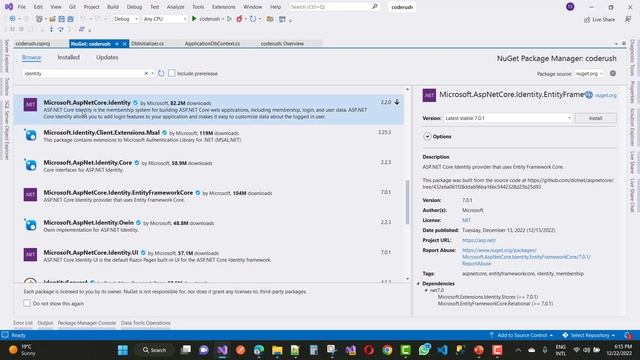
Task: Click the identity package search field
Action: point(84,73)
